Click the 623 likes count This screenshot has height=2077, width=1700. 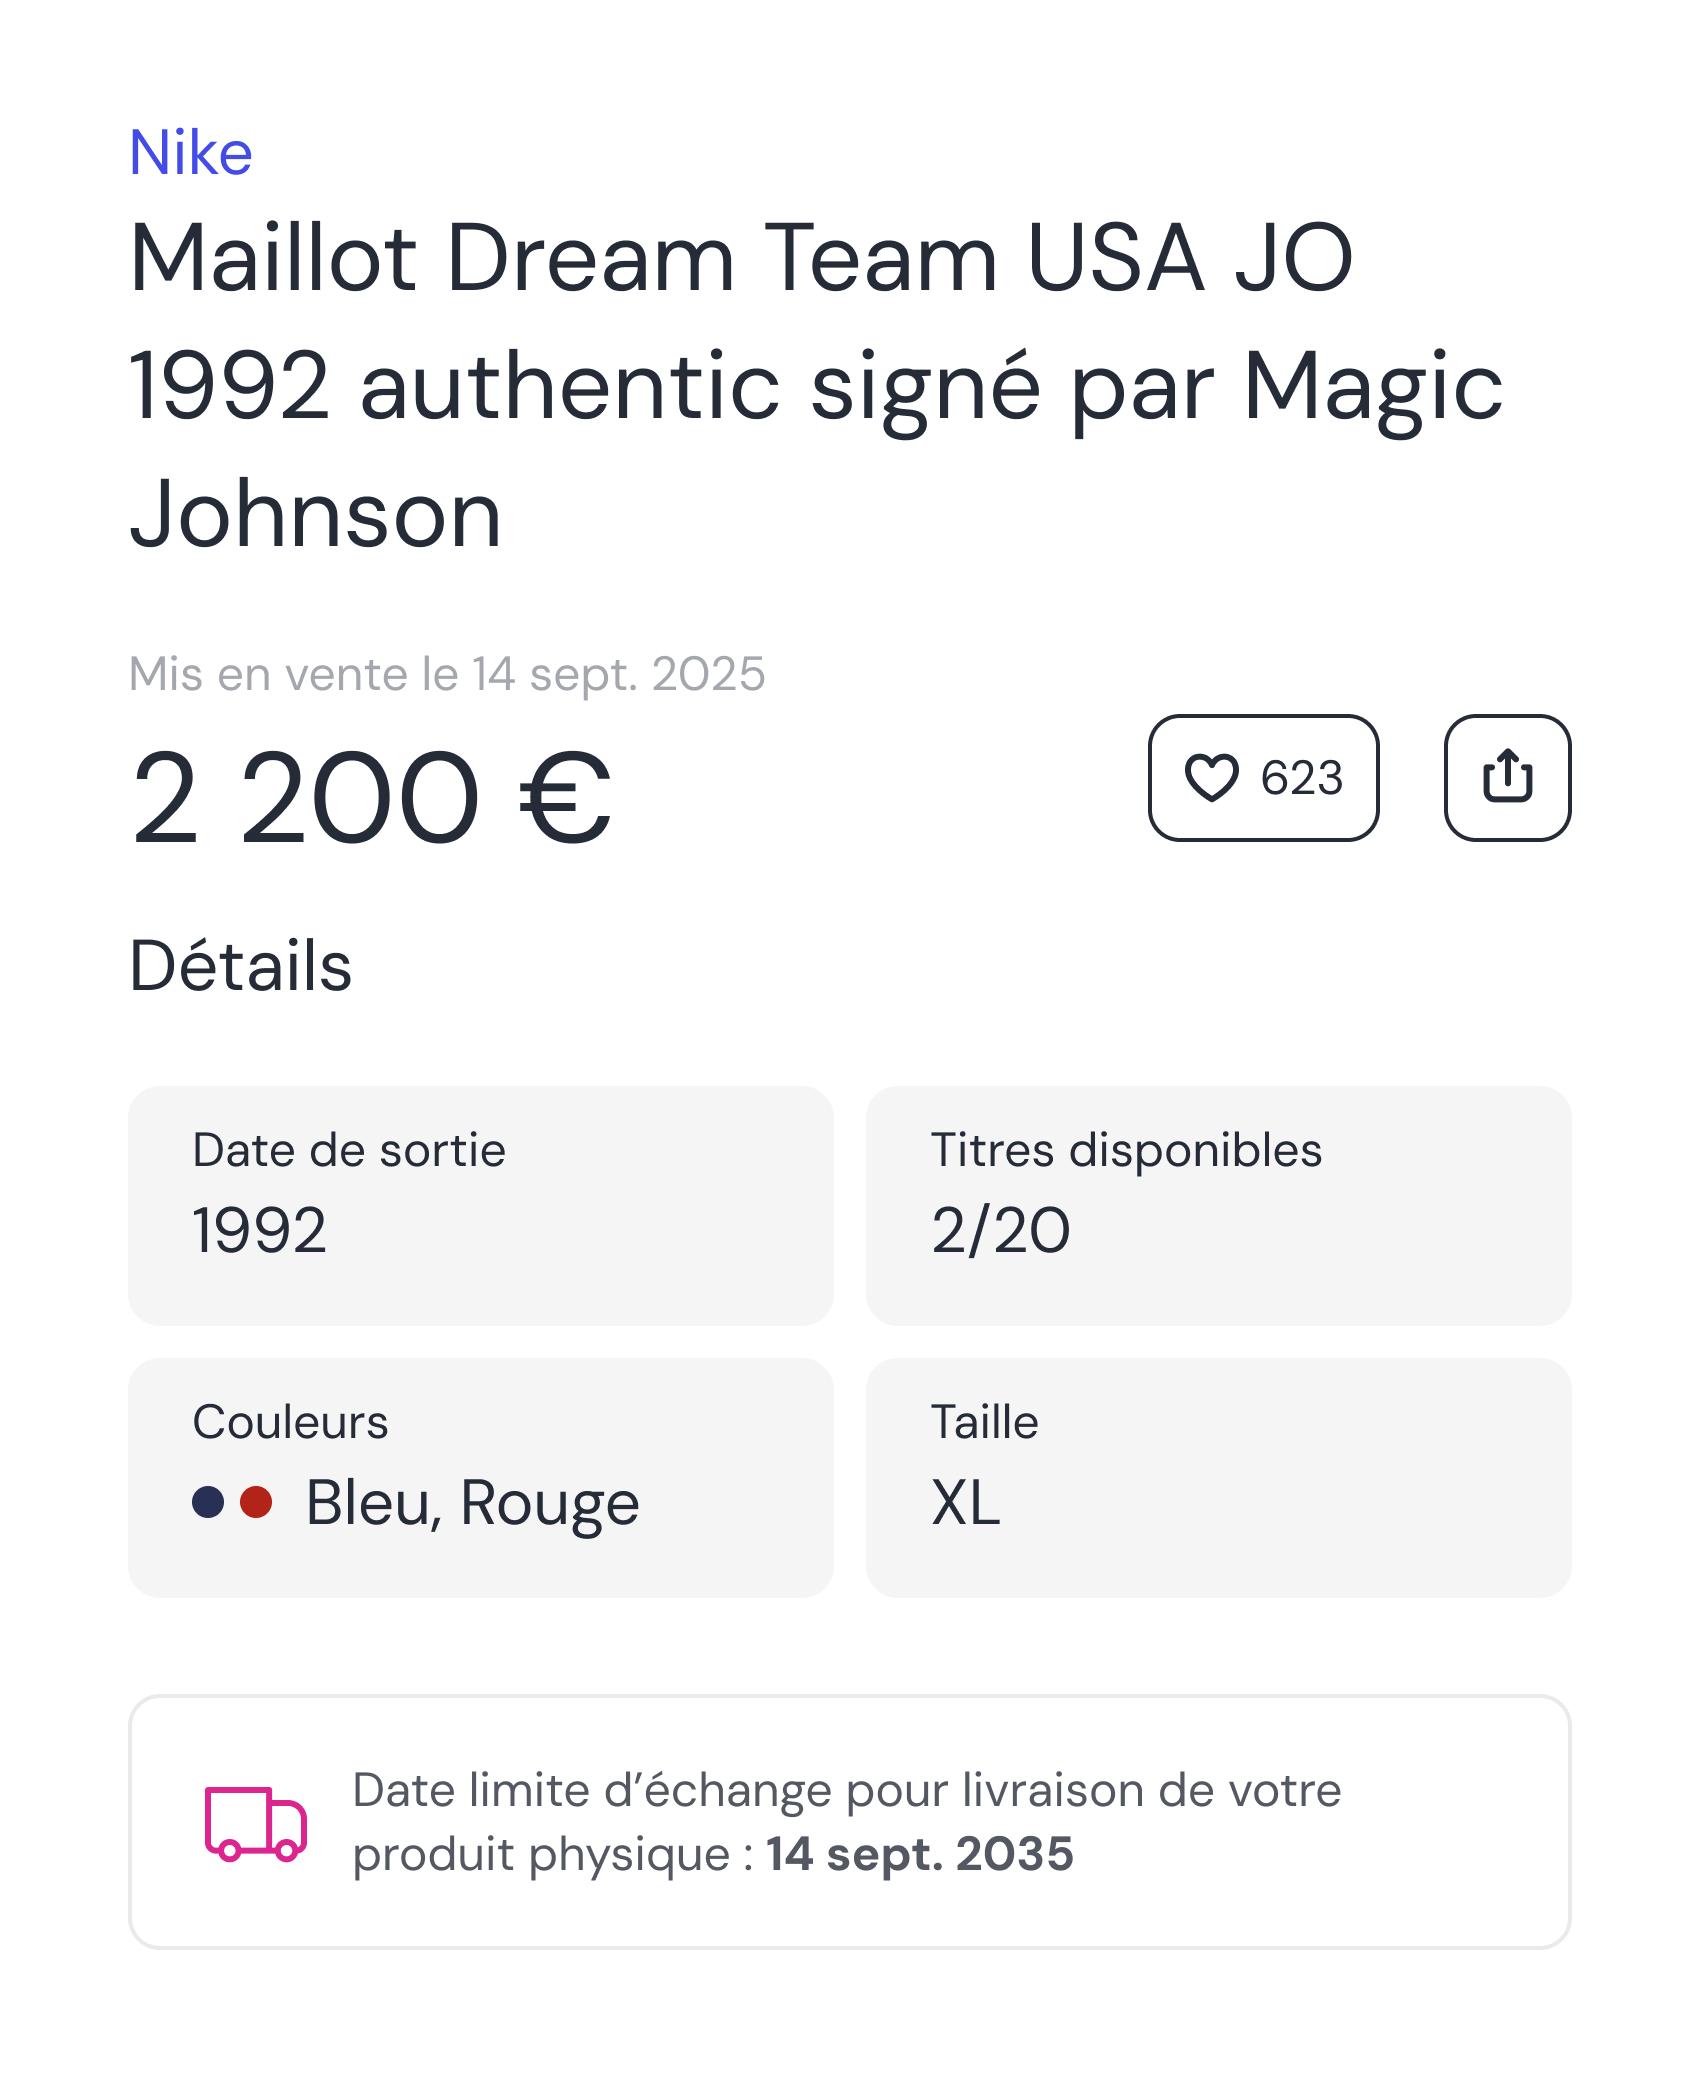pos(1301,778)
